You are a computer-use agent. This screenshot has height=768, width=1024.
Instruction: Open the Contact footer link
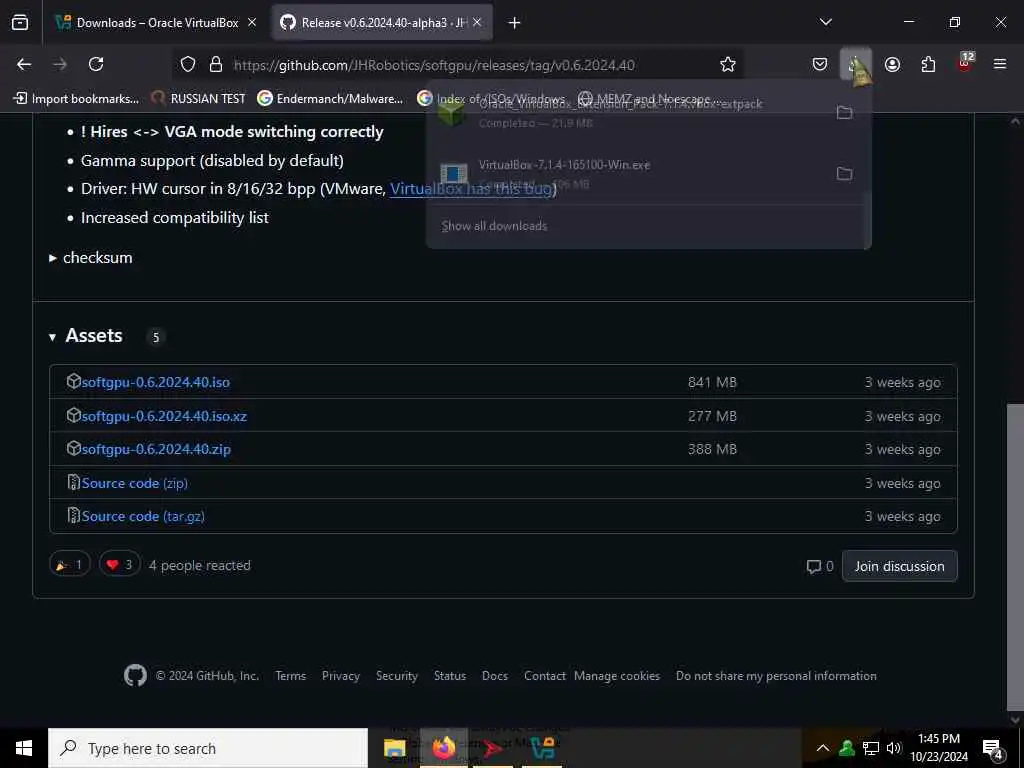[x=545, y=676]
